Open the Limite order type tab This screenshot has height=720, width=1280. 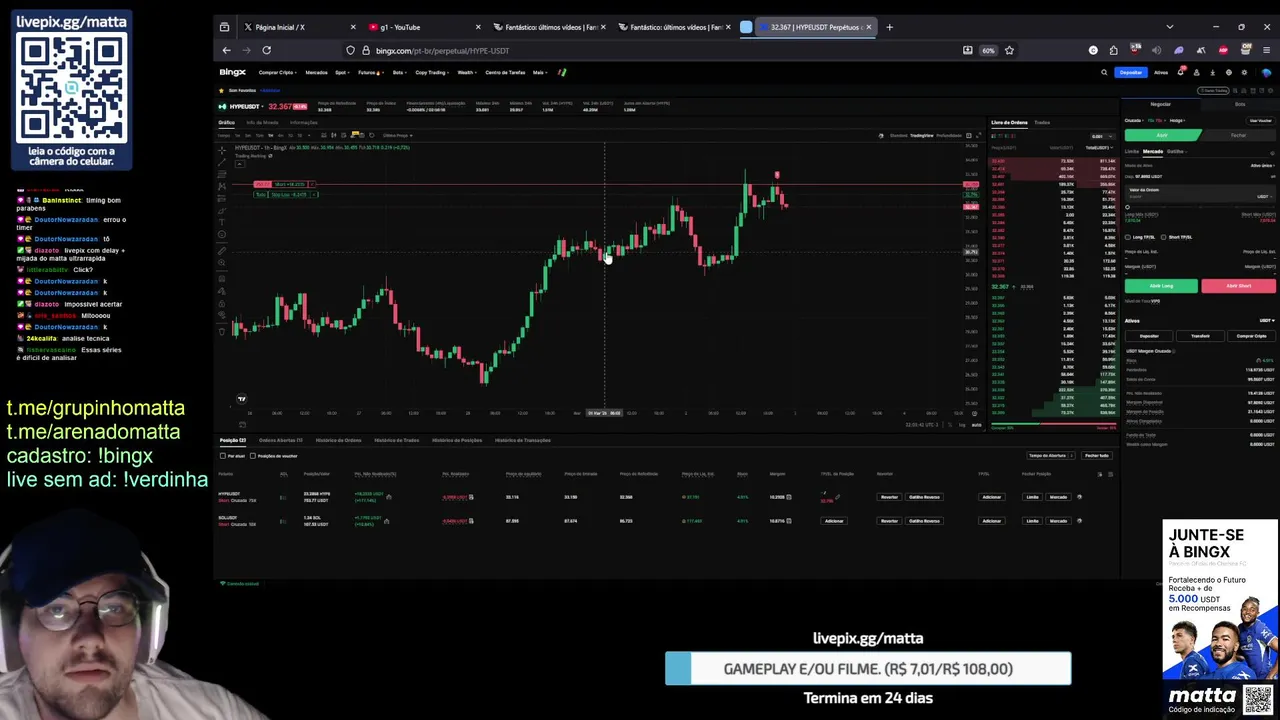pos(1132,151)
